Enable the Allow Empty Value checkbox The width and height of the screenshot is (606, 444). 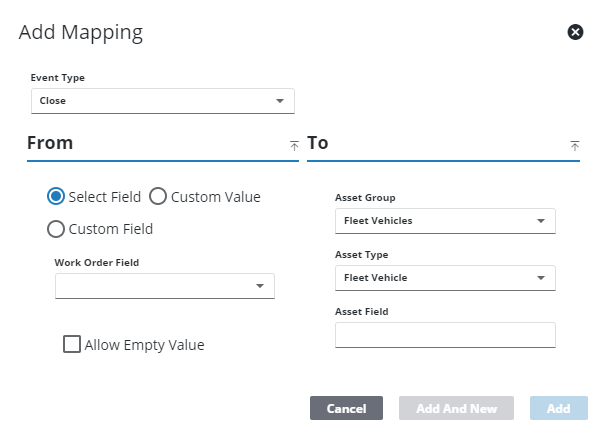click(x=72, y=345)
